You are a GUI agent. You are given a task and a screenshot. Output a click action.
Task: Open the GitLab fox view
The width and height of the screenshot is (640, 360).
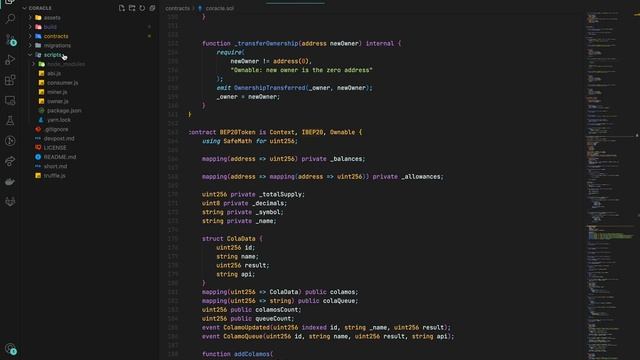coord(10,202)
